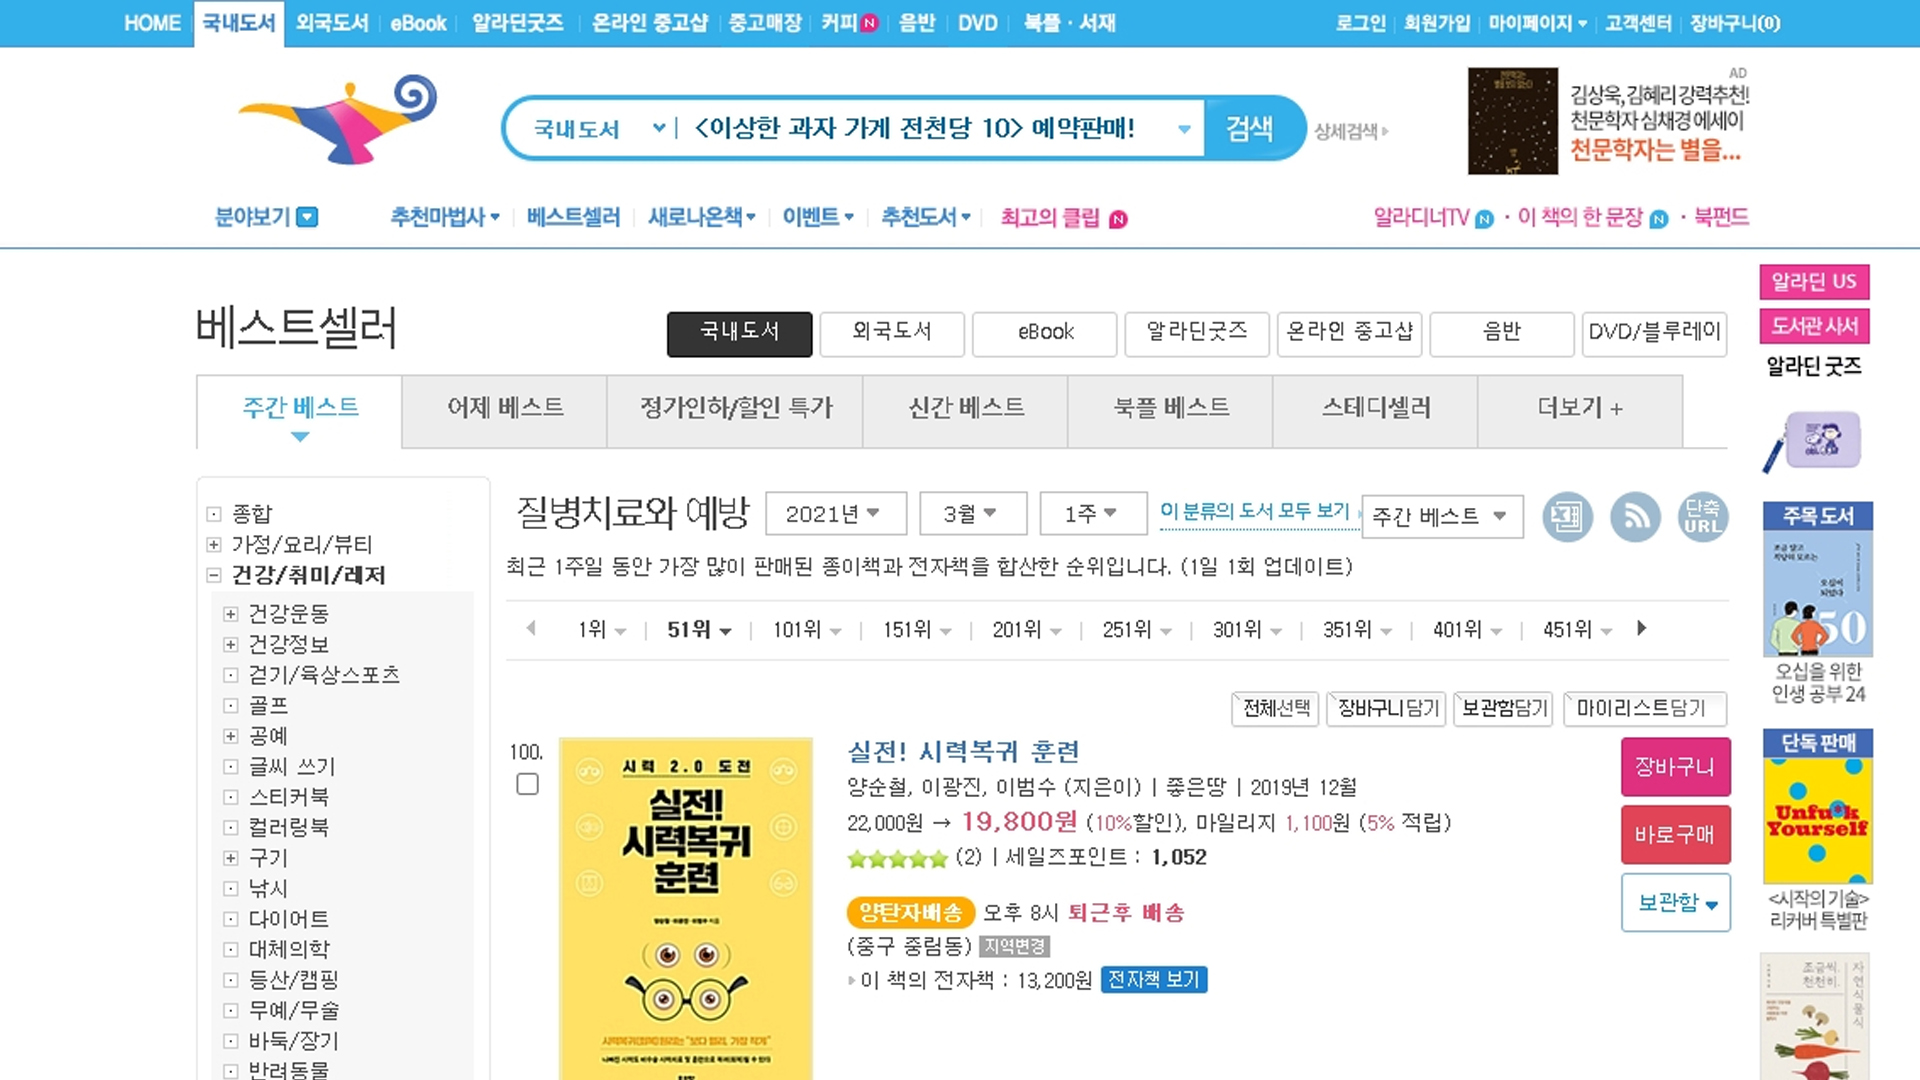Viewport: 1920px width, 1080px height.
Task: Check the checkbox for book rank 100
Action: point(527,784)
